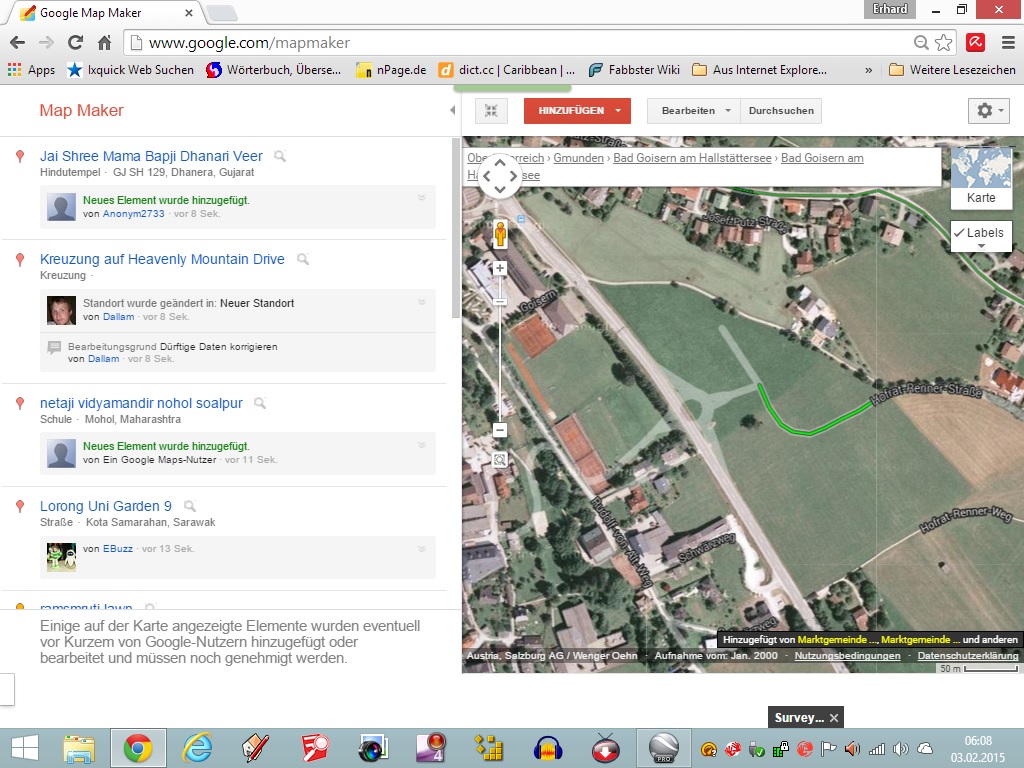Click magnifier beside Jai Shree Mama Bapji
1024x768 pixels.
tap(281, 157)
